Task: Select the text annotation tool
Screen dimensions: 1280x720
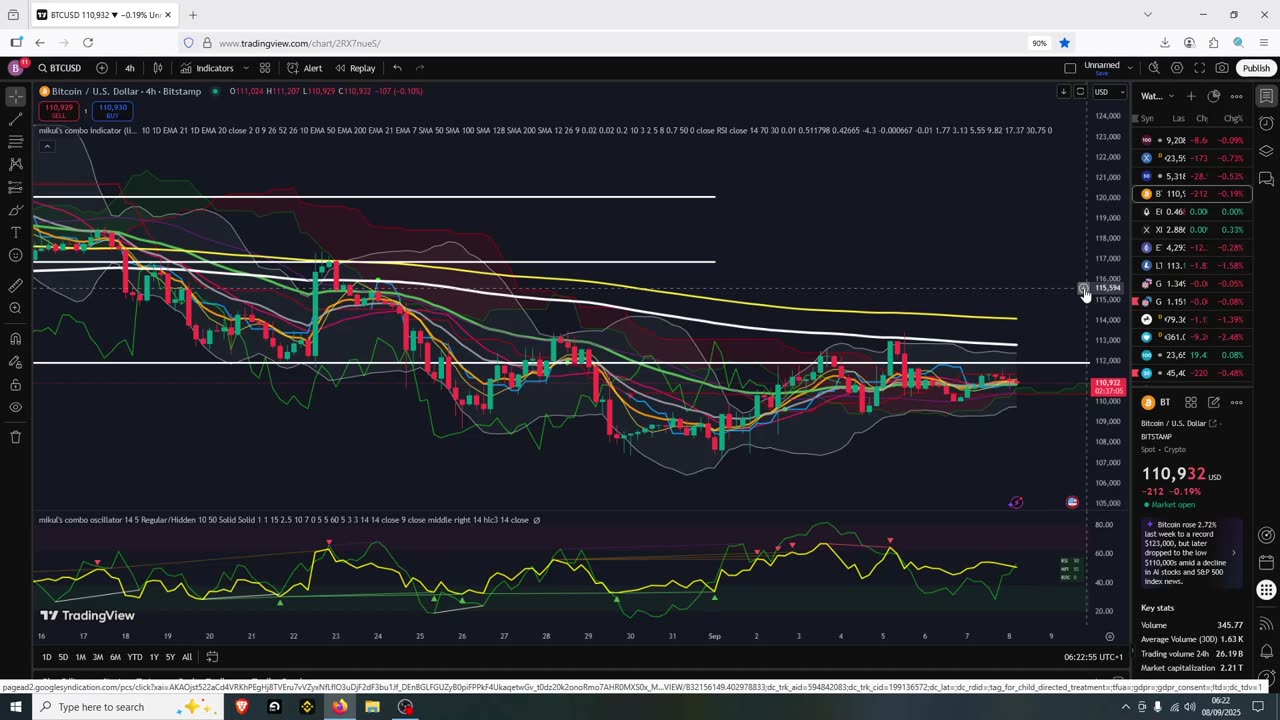Action: tap(16, 232)
